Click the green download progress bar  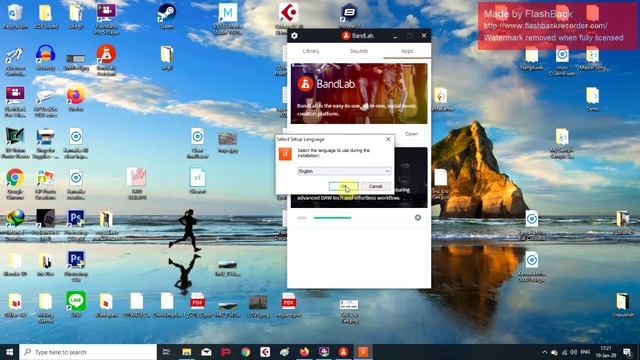tap(332, 218)
